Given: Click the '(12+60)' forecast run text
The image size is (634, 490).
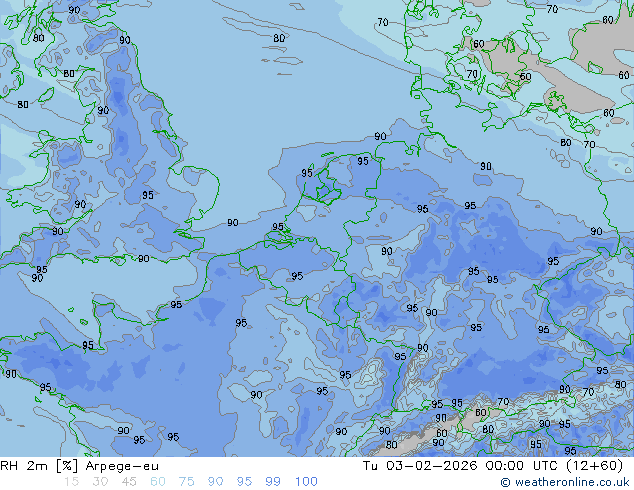Looking at the screenshot, I should 595,466.
